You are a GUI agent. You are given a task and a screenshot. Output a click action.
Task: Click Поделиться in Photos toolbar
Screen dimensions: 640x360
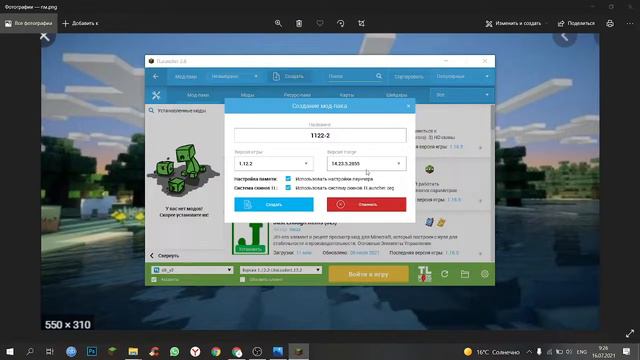[x=576, y=23]
